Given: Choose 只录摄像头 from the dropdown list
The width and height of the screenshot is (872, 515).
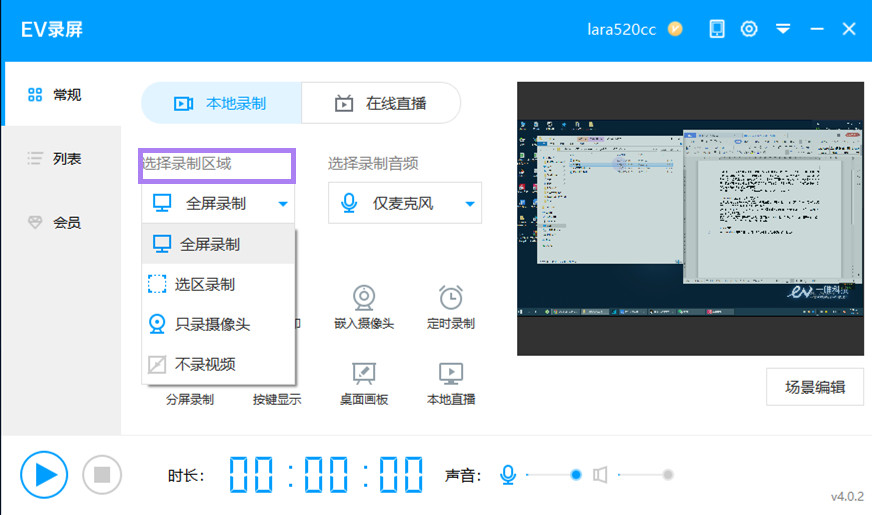Looking at the screenshot, I should click(x=218, y=324).
